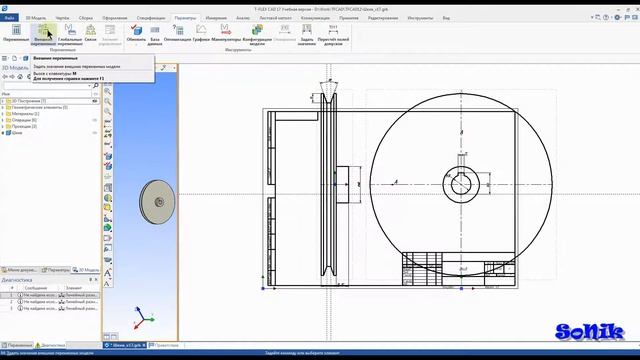Click the back arrow in the 3D Модель panel

point(5,77)
